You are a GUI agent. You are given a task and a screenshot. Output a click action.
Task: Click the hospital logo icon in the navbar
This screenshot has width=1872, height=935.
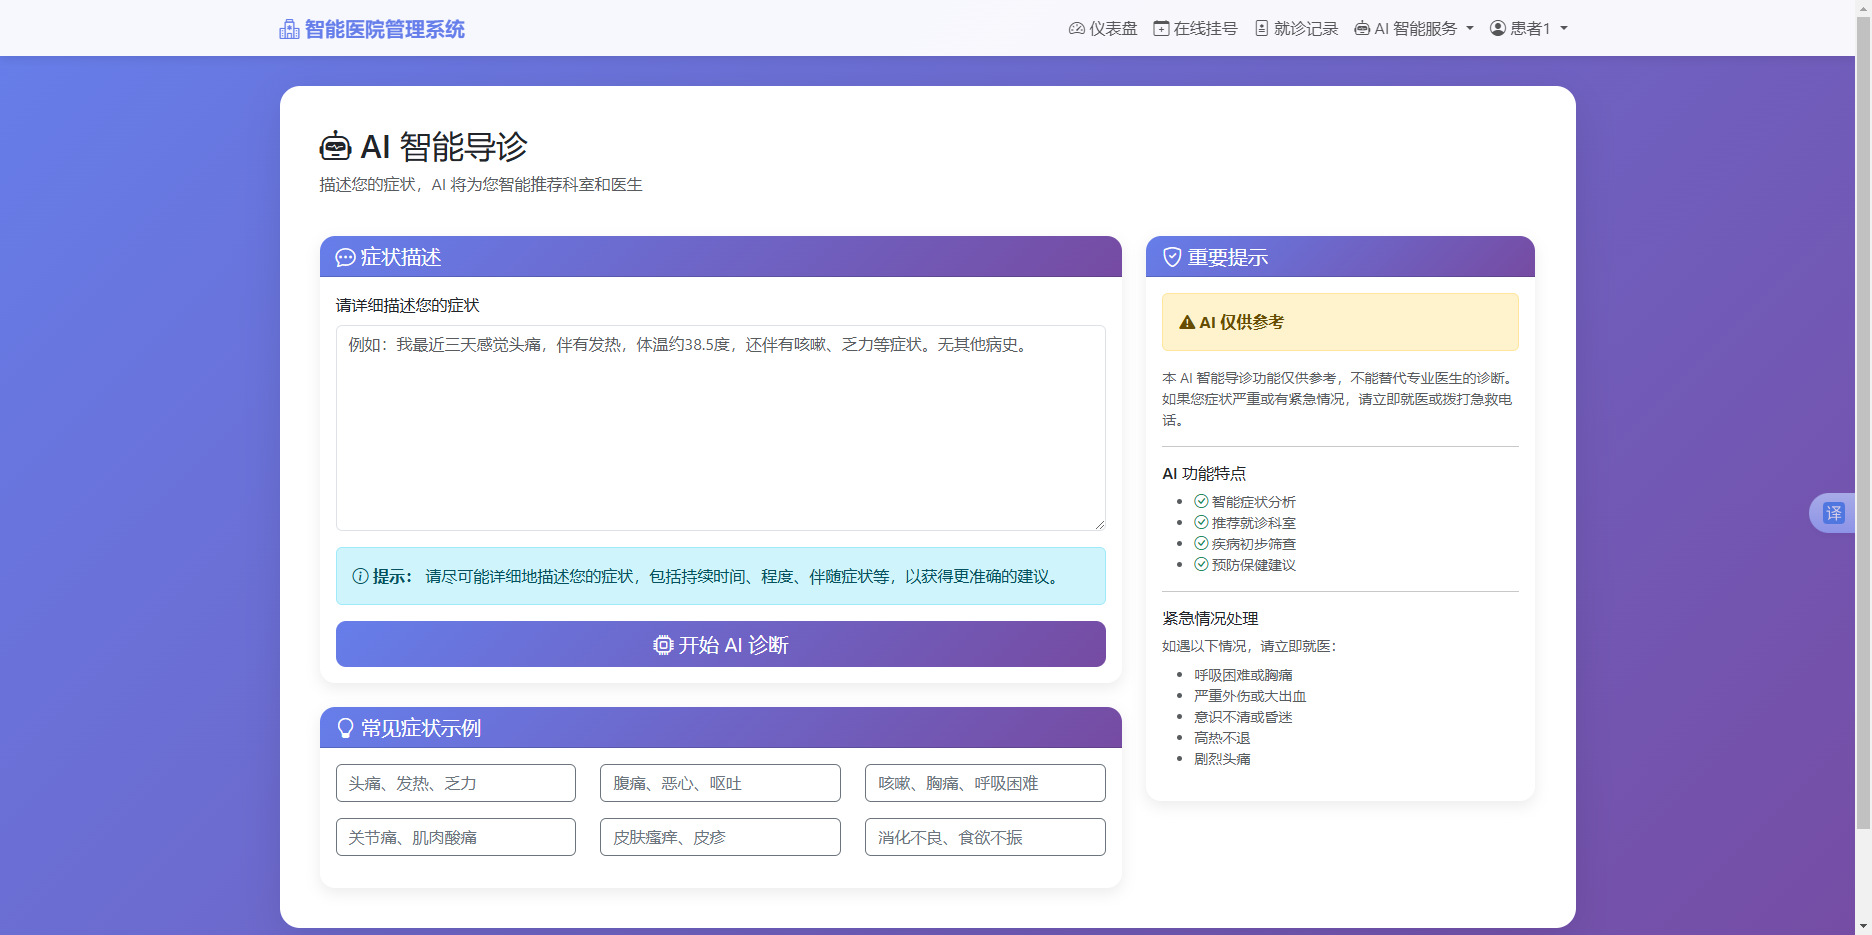click(288, 28)
